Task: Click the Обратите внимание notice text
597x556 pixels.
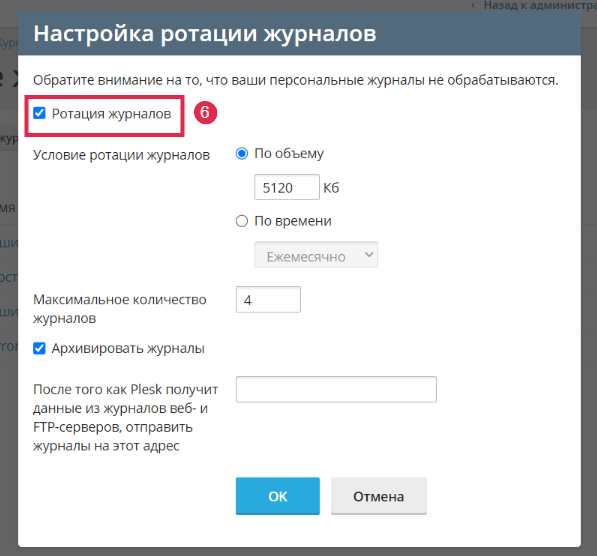Action: [x=295, y=80]
